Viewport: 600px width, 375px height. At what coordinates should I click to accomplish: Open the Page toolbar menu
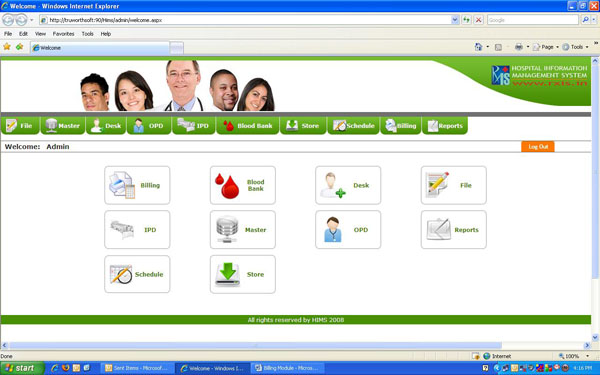pos(545,47)
